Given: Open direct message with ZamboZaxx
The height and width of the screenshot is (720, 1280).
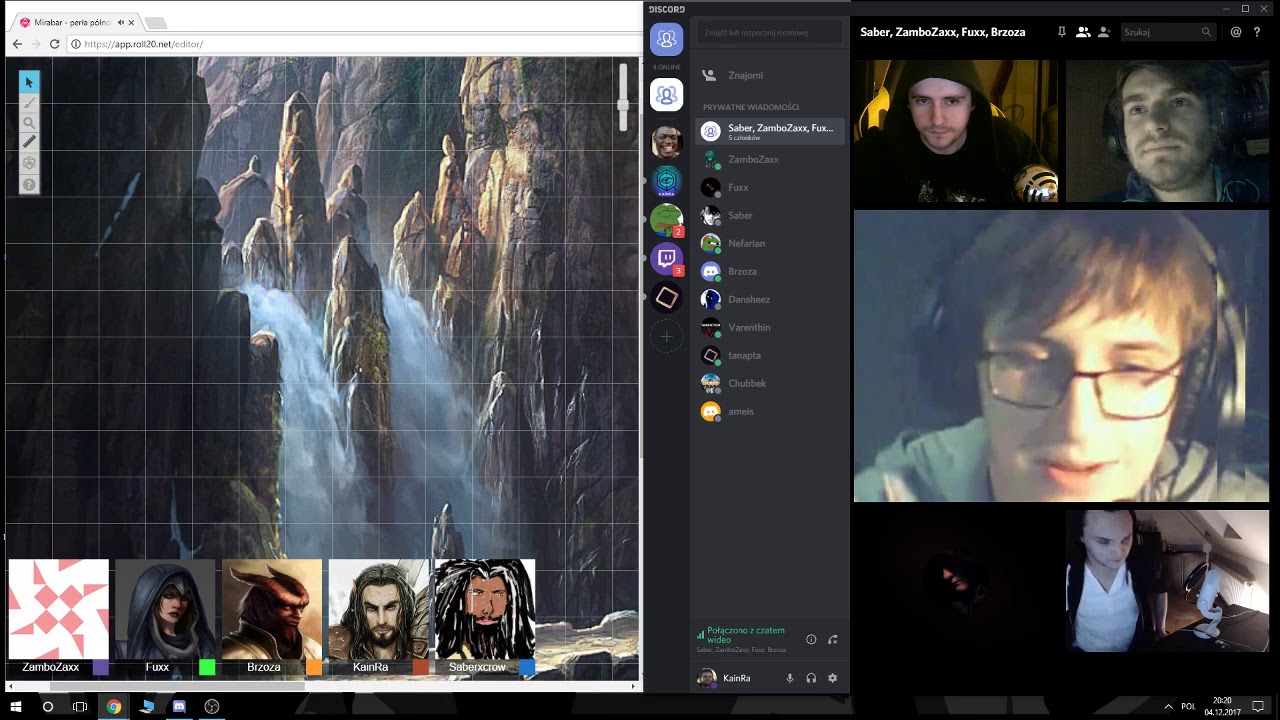Looking at the screenshot, I should point(770,159).
